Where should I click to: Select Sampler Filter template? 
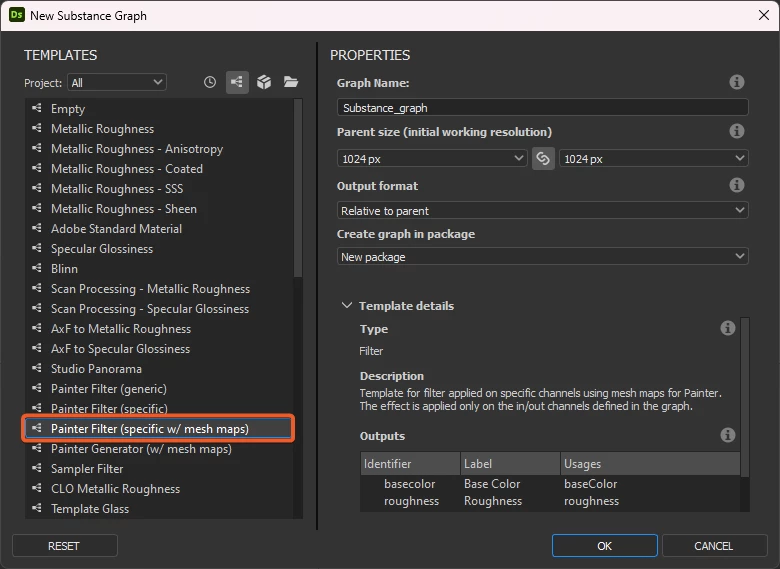pyautogui.click(x=159, y=469)
